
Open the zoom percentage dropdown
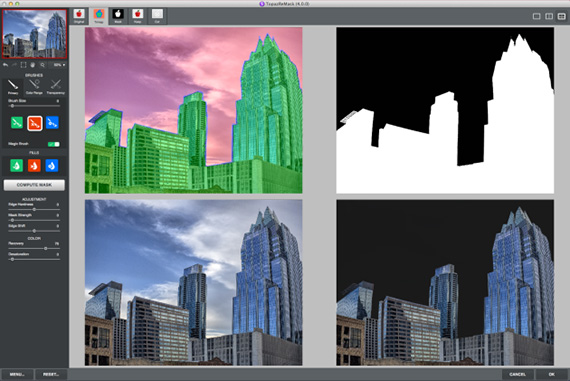(59, 65)
